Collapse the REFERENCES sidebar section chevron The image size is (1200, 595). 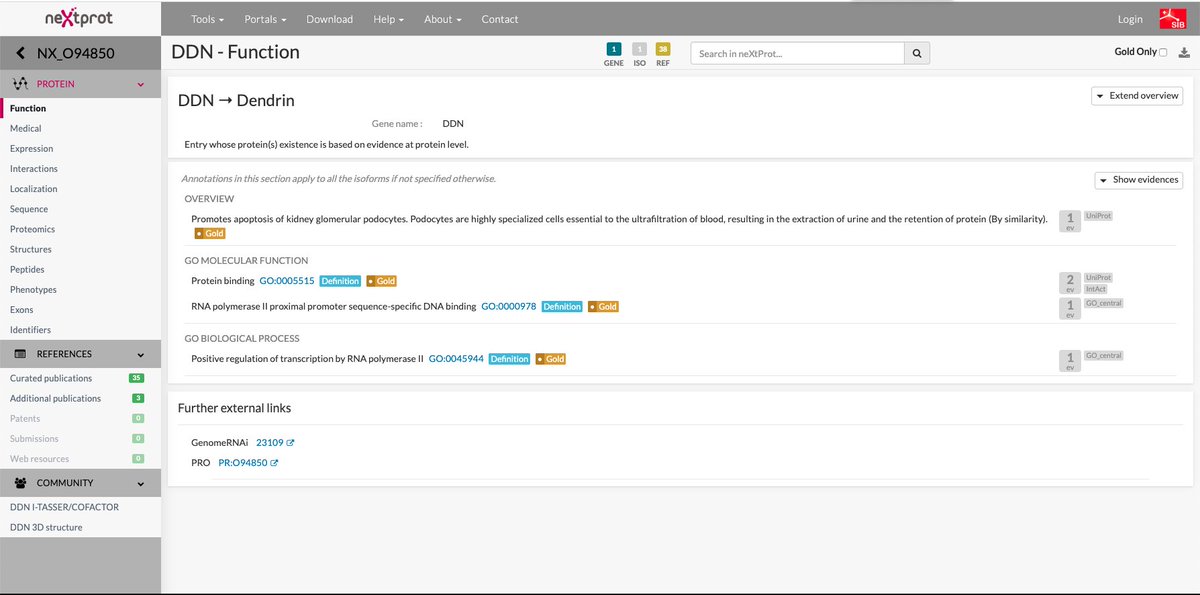(x=140, y=354)
